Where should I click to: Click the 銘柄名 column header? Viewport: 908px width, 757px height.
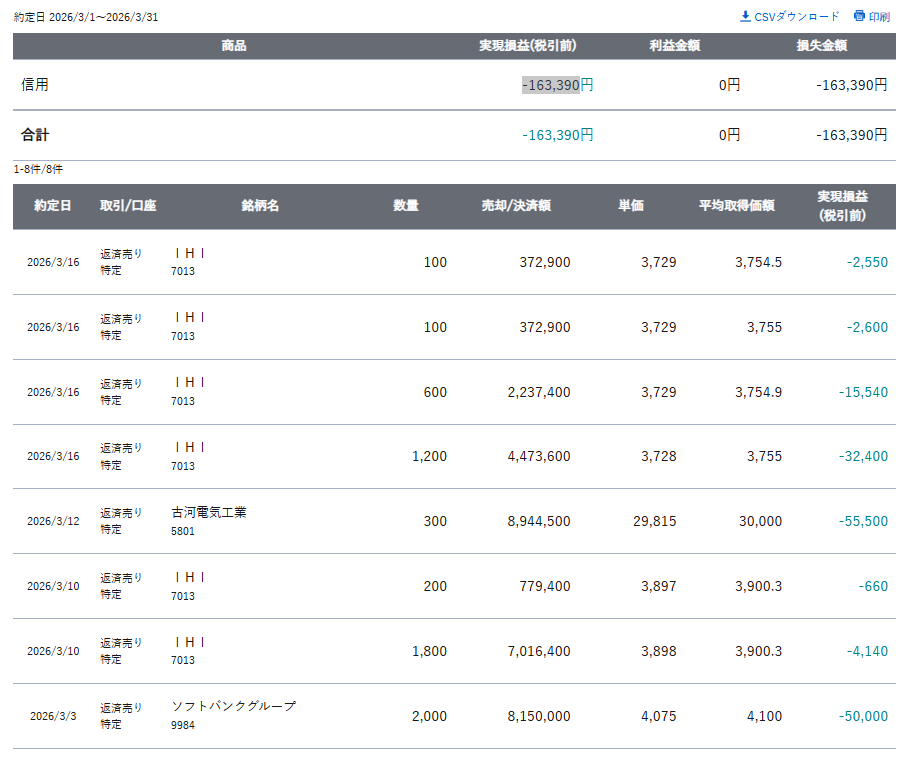click(x=260, y=206)
